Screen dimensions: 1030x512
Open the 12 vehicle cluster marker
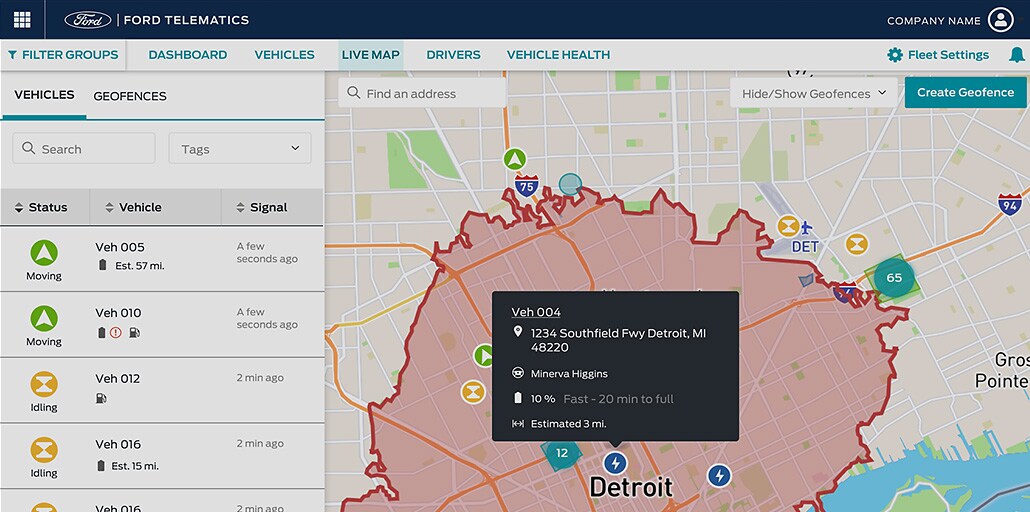click(562, 453)
